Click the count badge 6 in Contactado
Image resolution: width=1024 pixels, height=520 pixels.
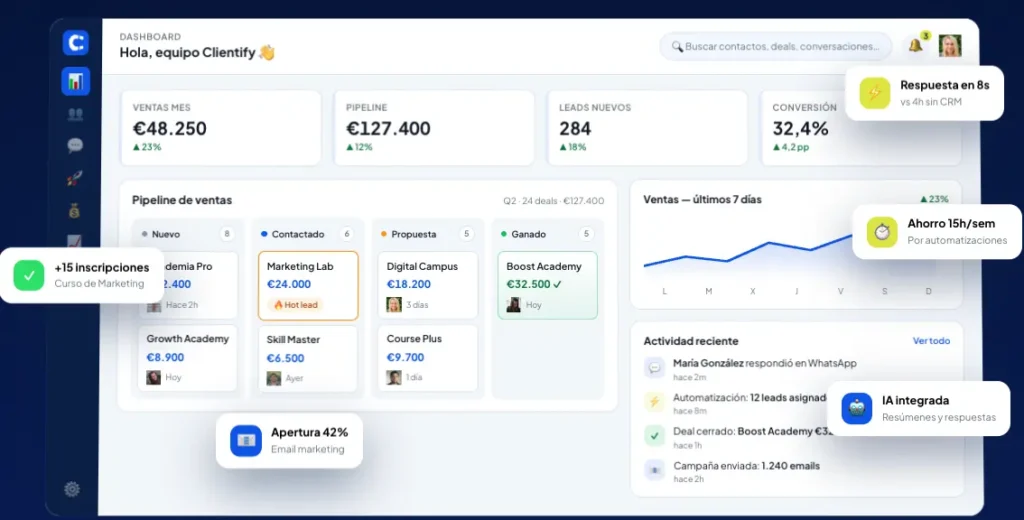(346, 234)
